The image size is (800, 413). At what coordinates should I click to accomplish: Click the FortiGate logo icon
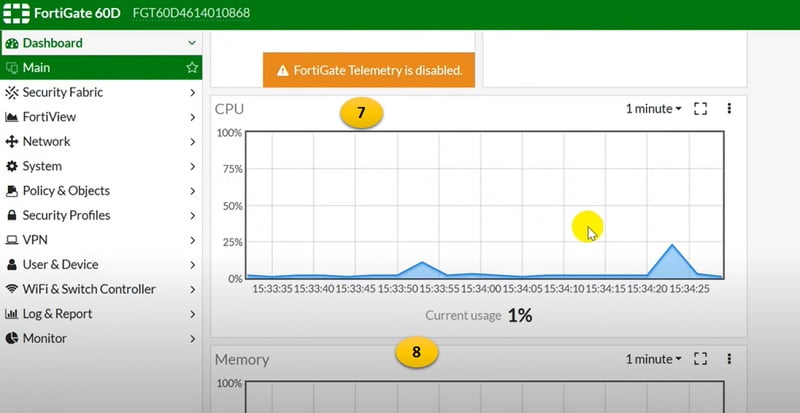[16, 13]
